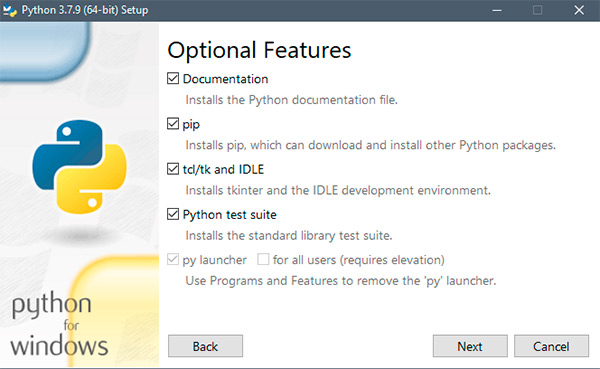The width and height of the screenshot is (600, 369).
Task: Enable for all users (requires elevation)
Action: pyautogui.click(x=263, y=259)
